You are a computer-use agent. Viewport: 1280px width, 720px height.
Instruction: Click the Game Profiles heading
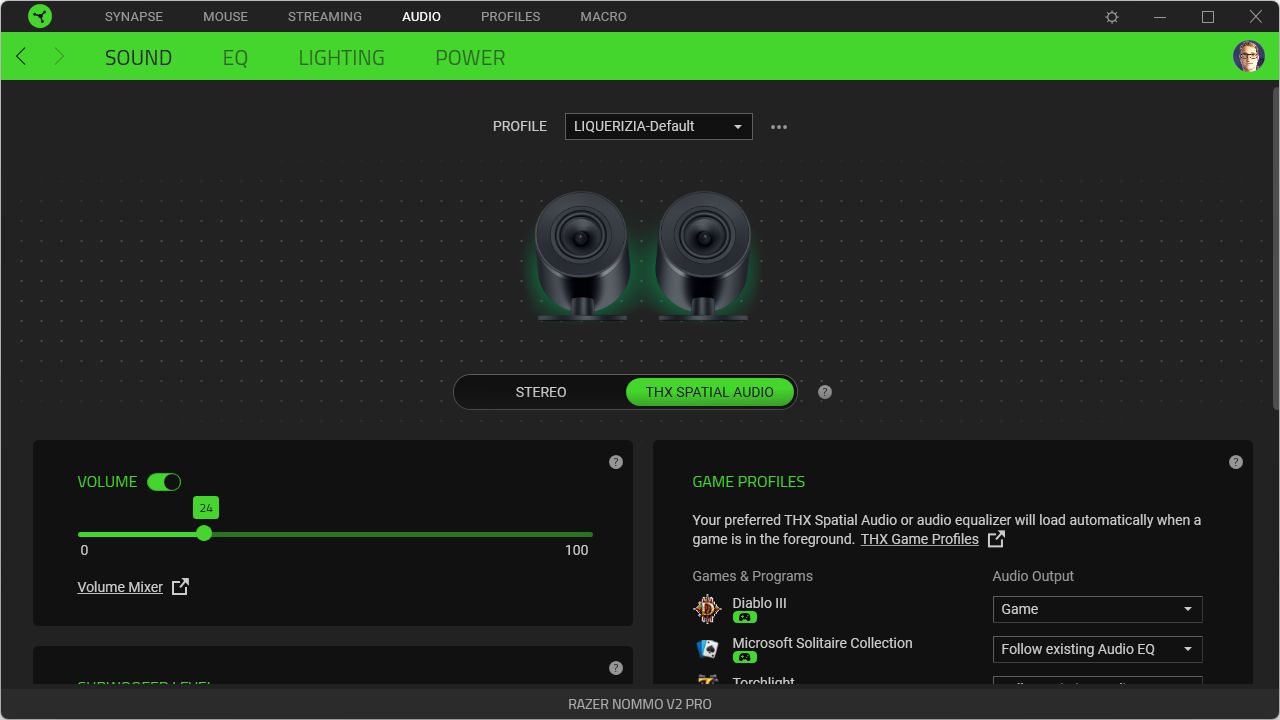click(x=749, y=482)
